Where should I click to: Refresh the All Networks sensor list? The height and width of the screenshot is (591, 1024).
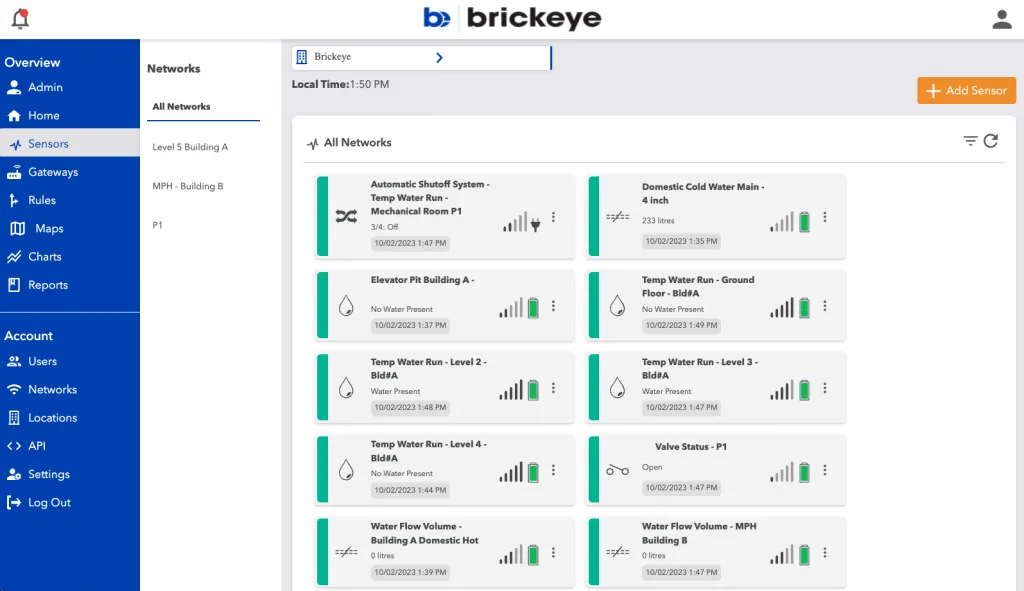click(x=991, y=141)
